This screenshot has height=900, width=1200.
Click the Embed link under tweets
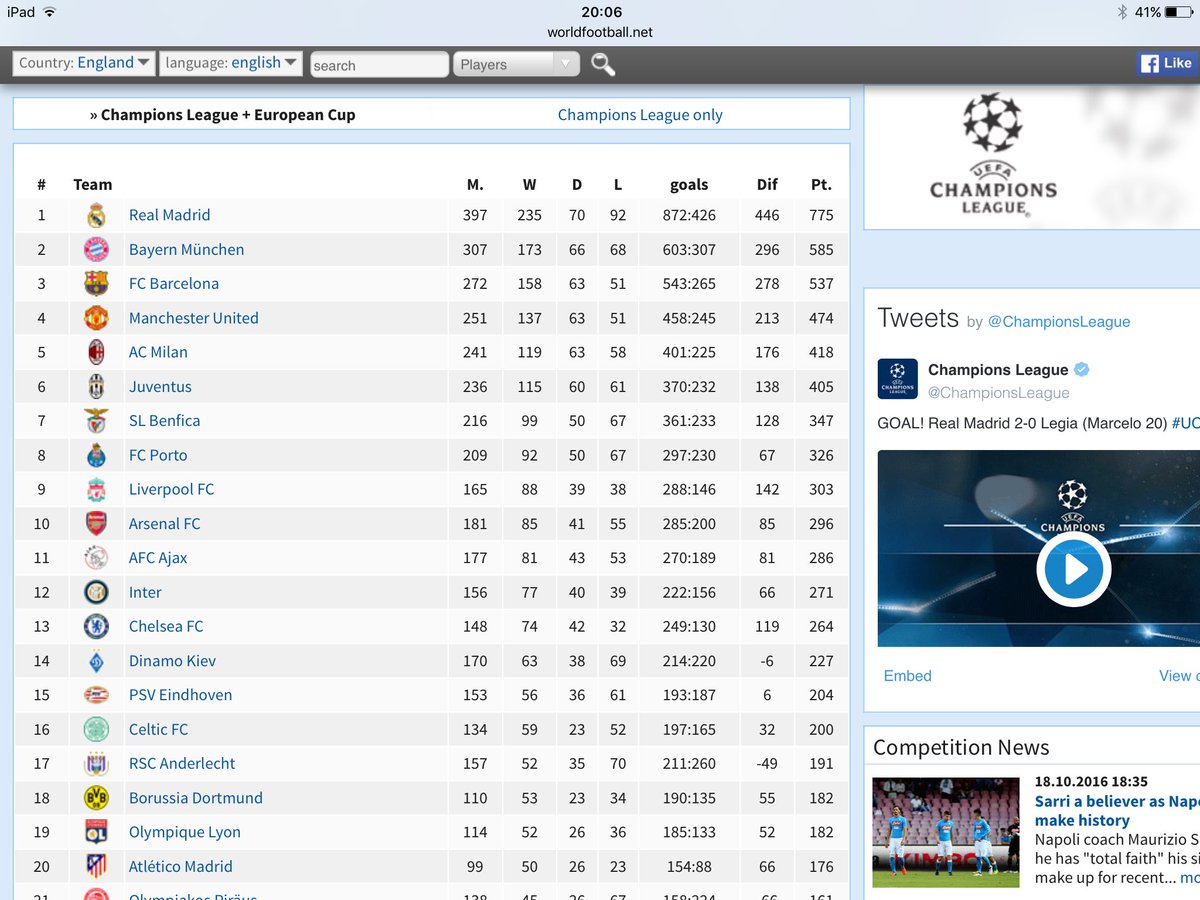click(x=907, y=676)
